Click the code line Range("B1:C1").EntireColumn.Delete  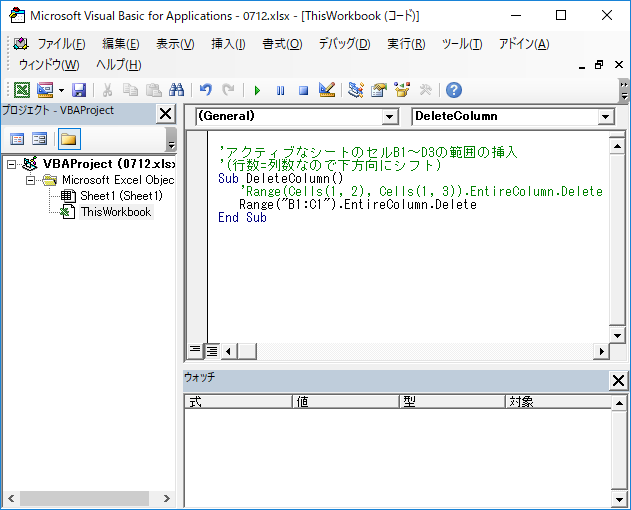pos(358,204)
